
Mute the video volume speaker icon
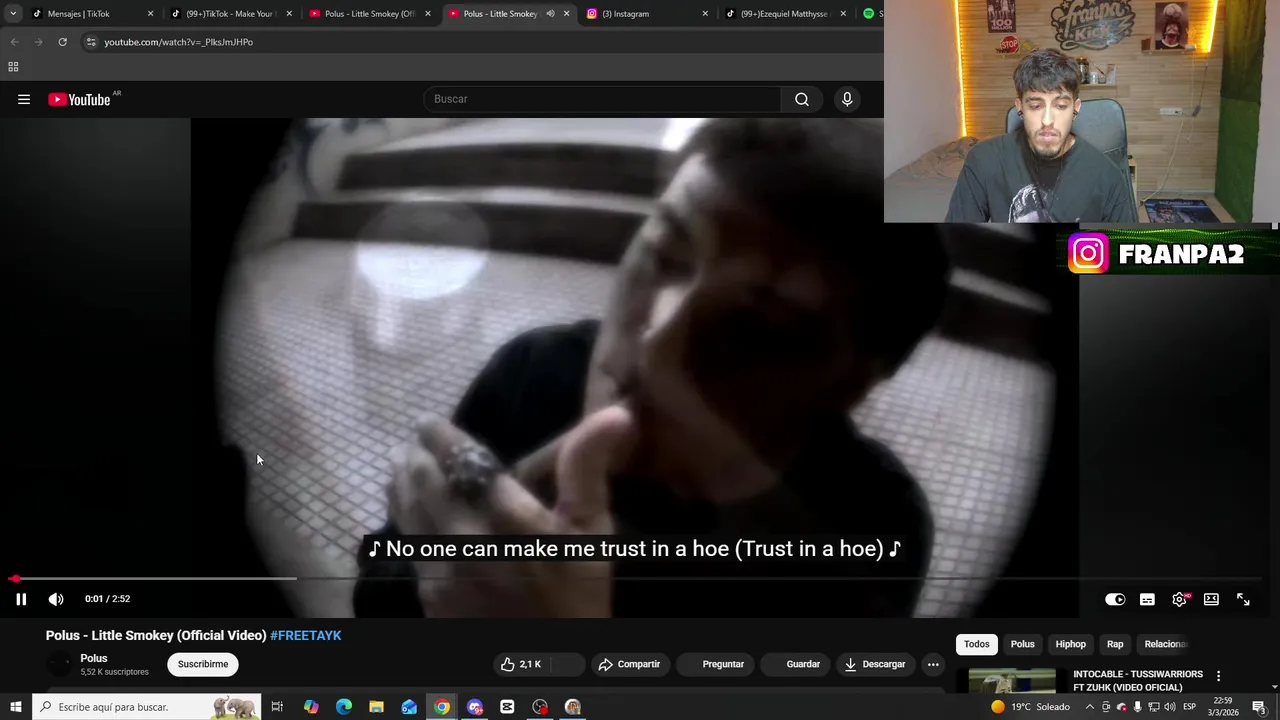click(56, 599)
